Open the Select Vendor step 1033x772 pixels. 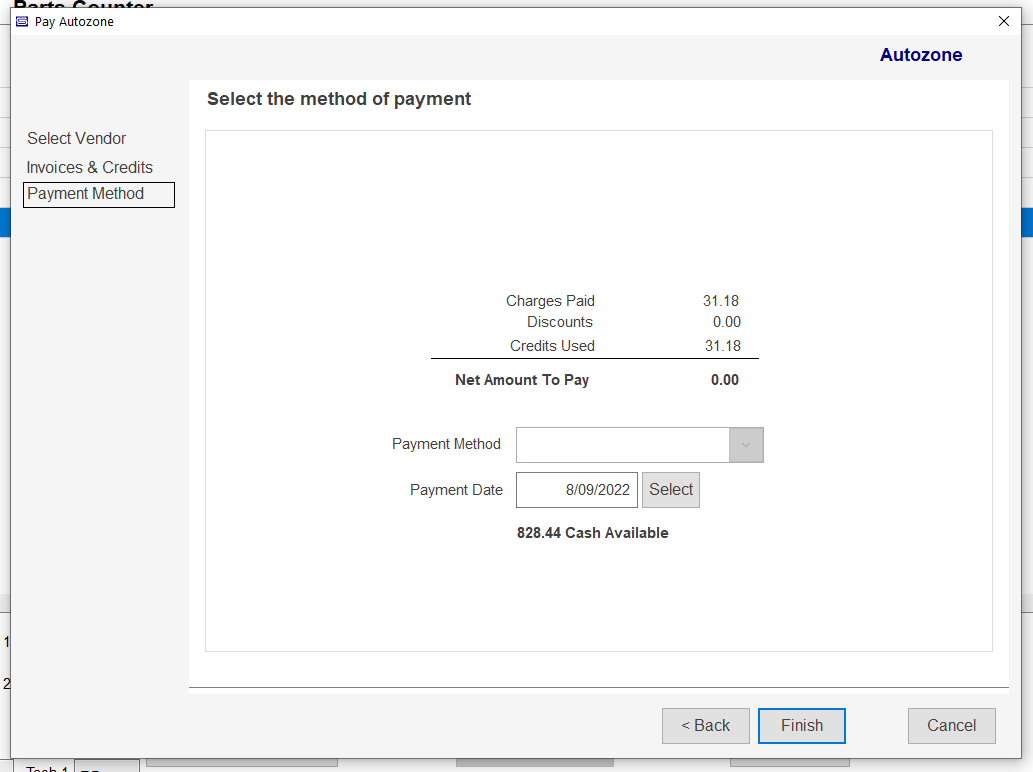click(76, 138)
